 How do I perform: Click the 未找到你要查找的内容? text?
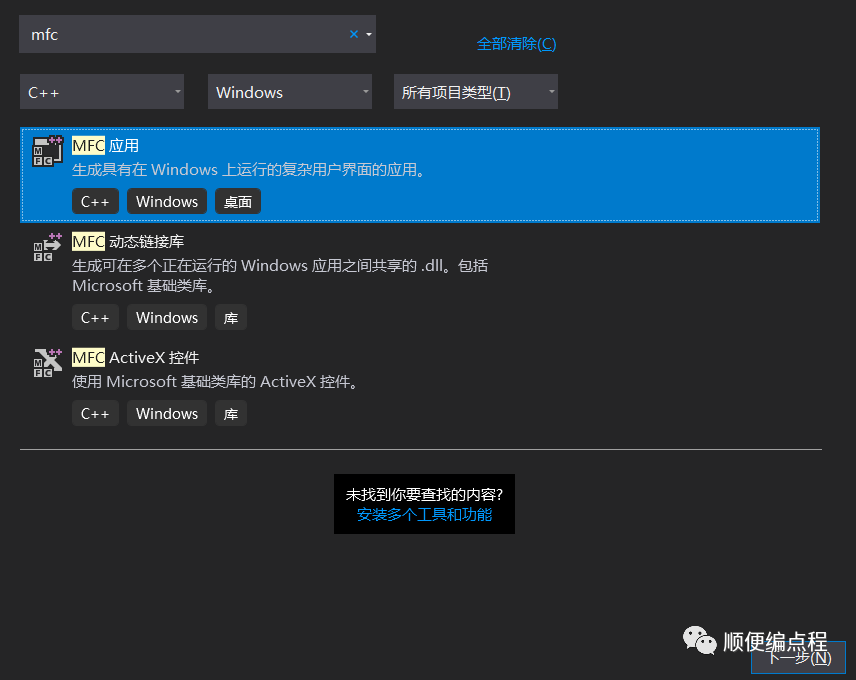tap(424, 494)
